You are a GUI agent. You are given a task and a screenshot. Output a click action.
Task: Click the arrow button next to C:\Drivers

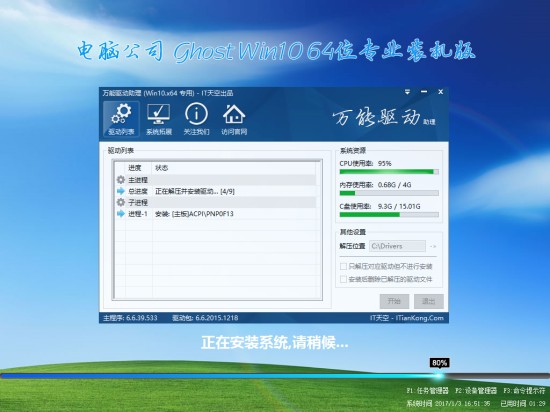433,246
